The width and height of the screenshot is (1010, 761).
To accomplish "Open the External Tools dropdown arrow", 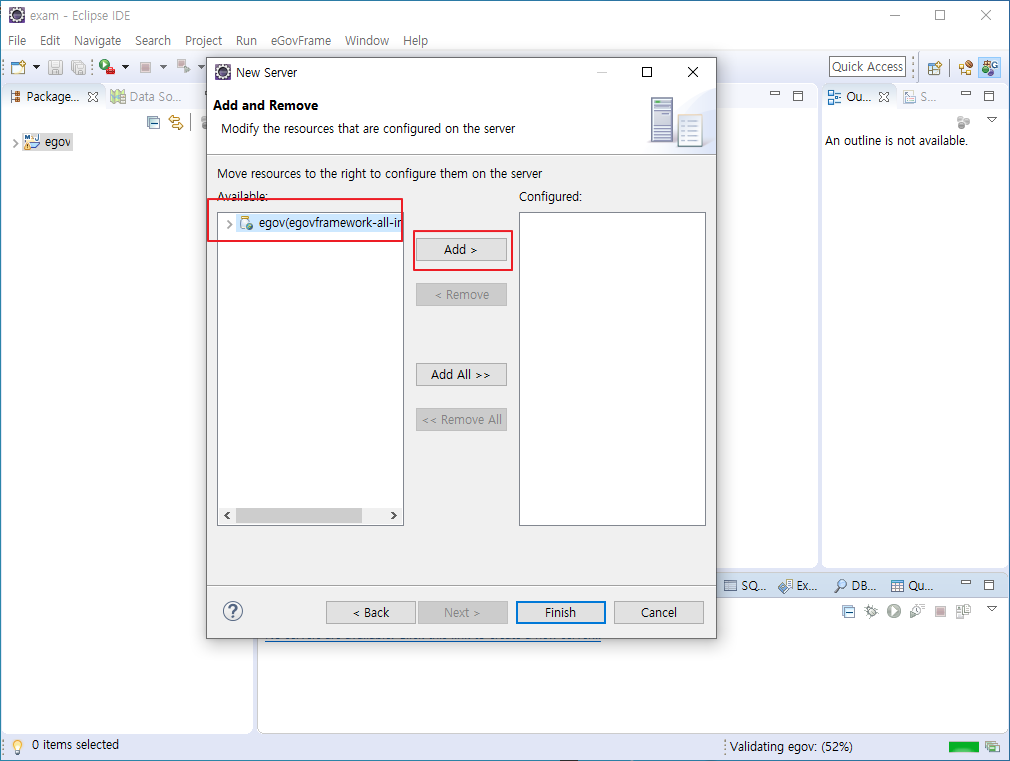I will click(125, 67).
